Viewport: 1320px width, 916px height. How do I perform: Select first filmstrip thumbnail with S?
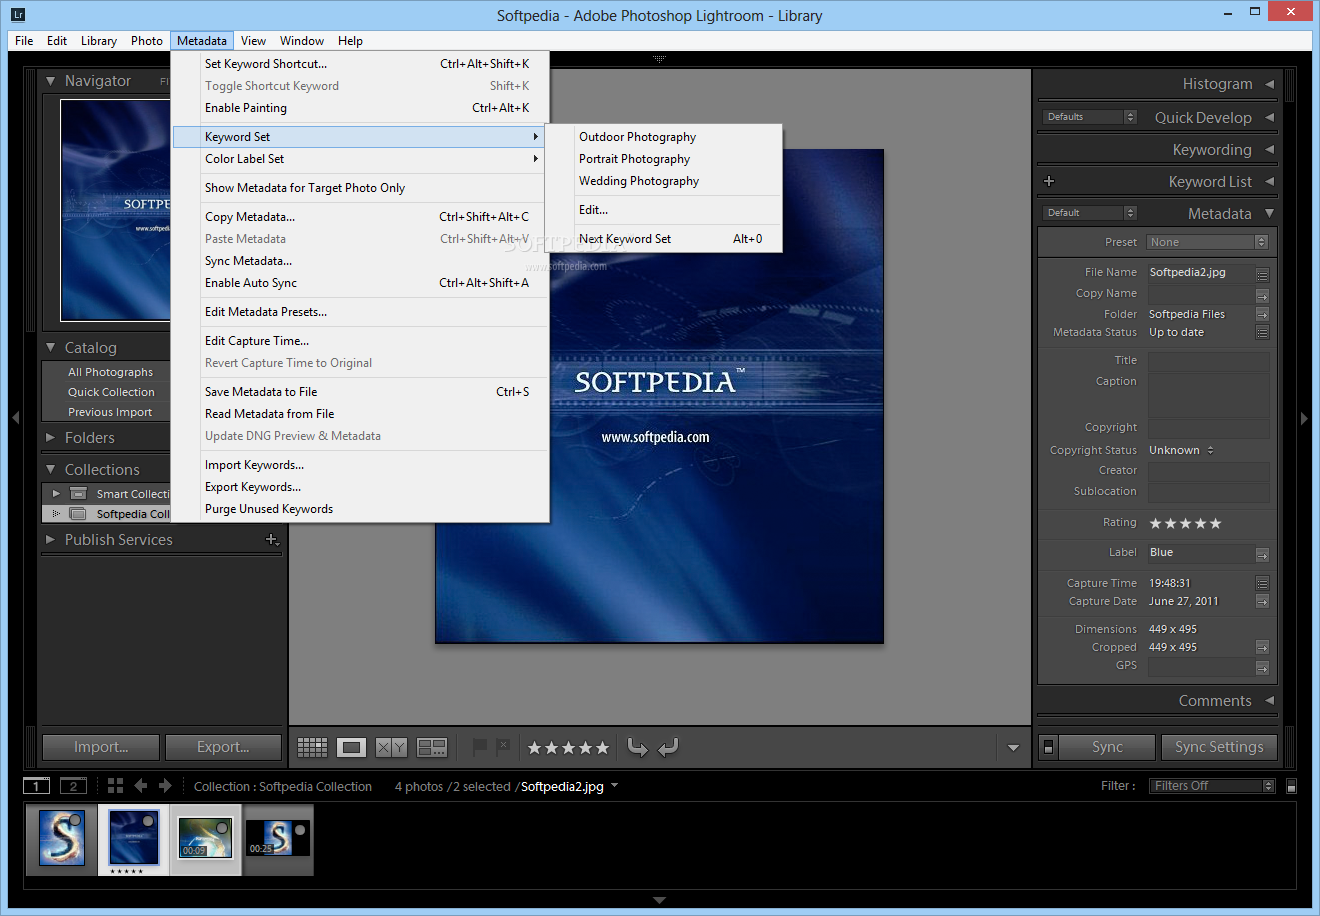coord(61,838)
